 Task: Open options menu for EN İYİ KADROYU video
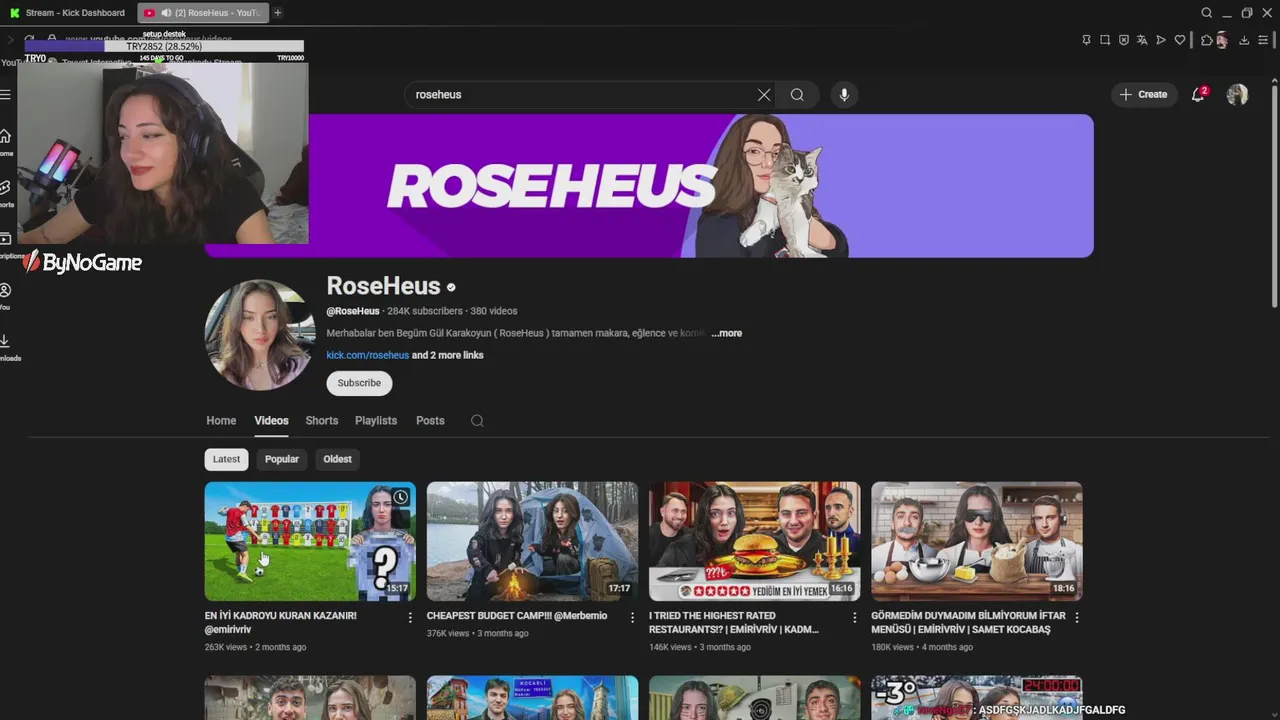[x=410, y=618]
